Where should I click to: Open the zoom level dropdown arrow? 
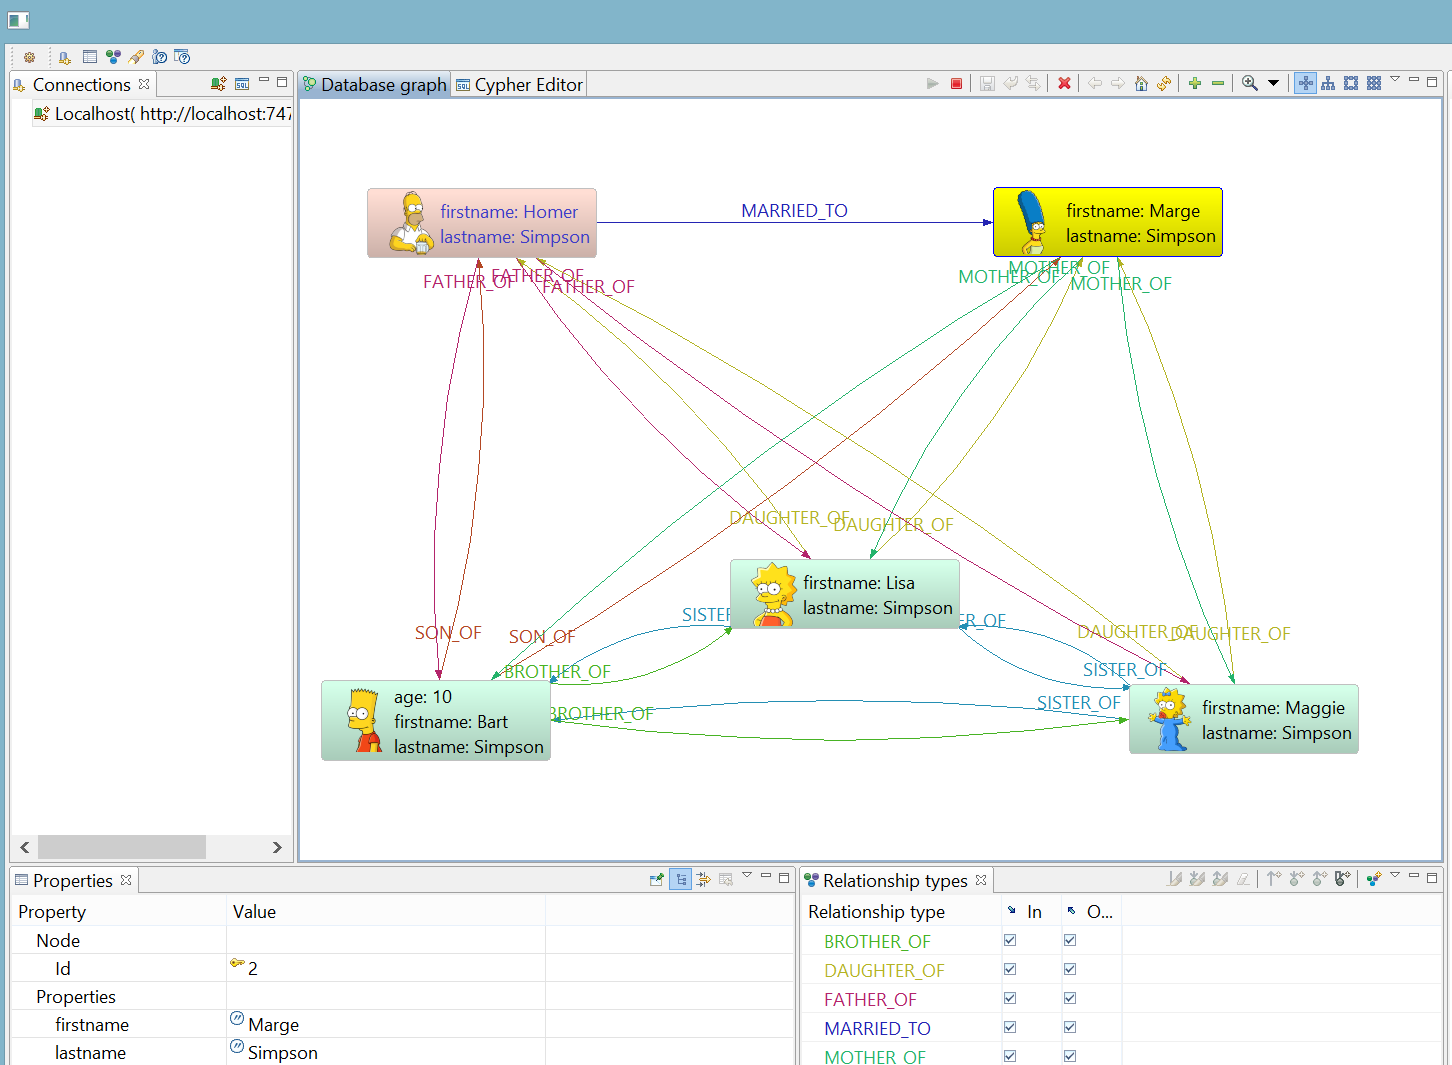[1273, 83]
